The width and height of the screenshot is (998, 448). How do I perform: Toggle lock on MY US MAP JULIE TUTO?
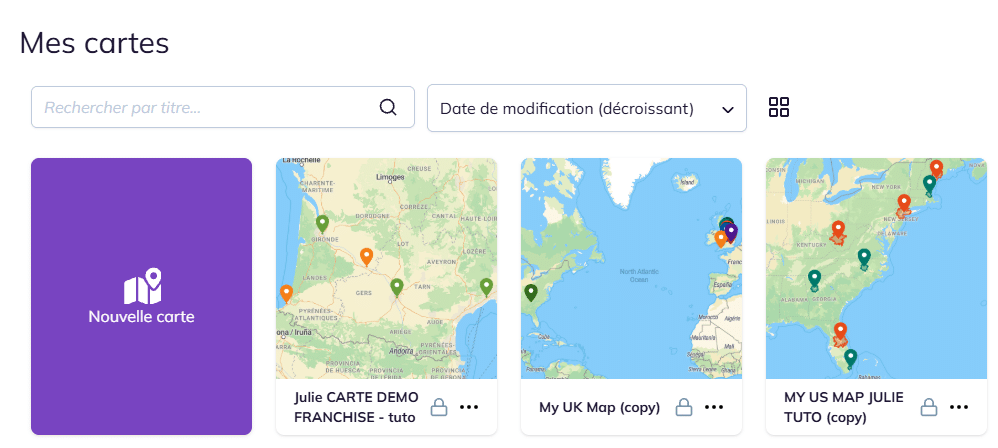click(929, 407)
